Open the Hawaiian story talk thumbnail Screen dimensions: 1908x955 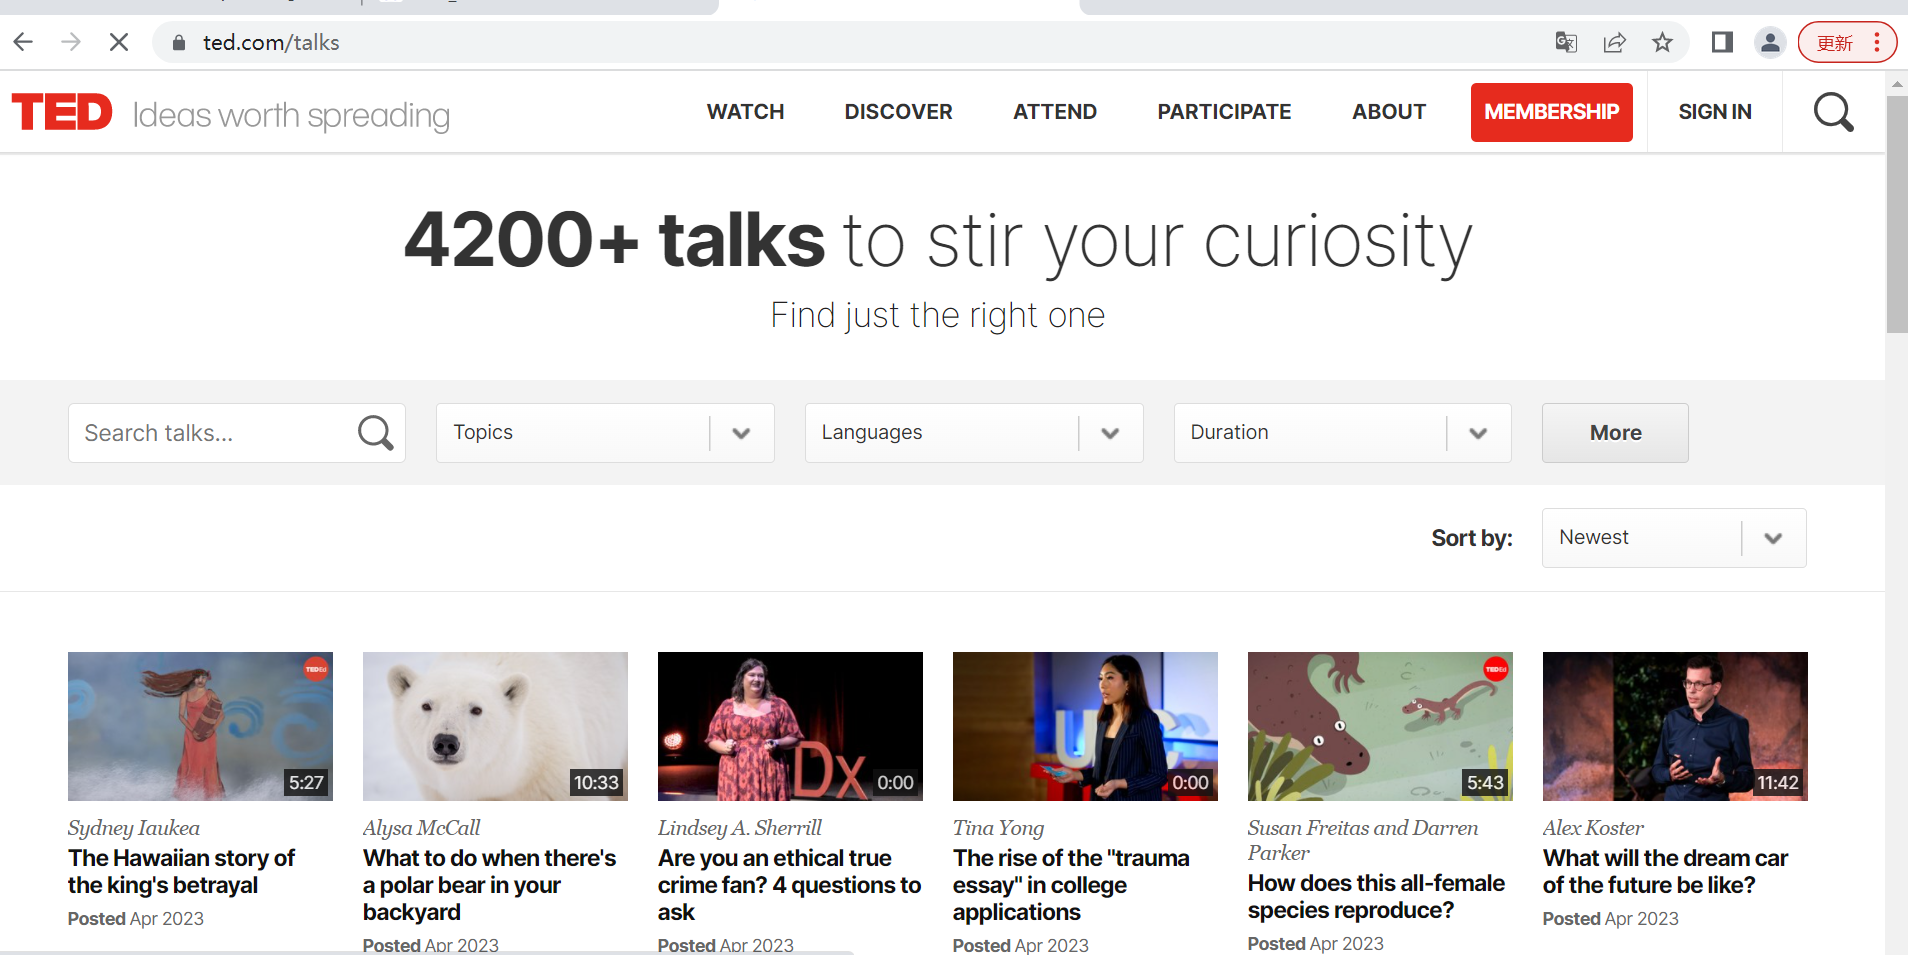(200, 726)
